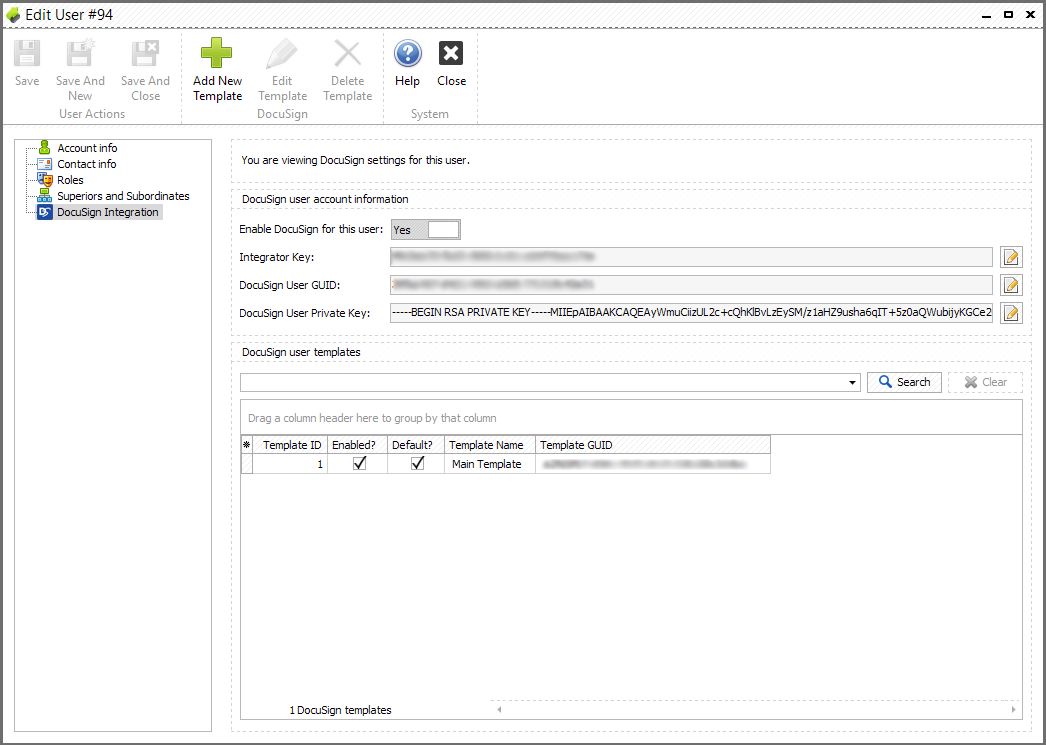Image resolution: width=1046 pixels, height=745 pixels.
Task: Sort by Enabled? column header
Action: (x=357, y=445)
